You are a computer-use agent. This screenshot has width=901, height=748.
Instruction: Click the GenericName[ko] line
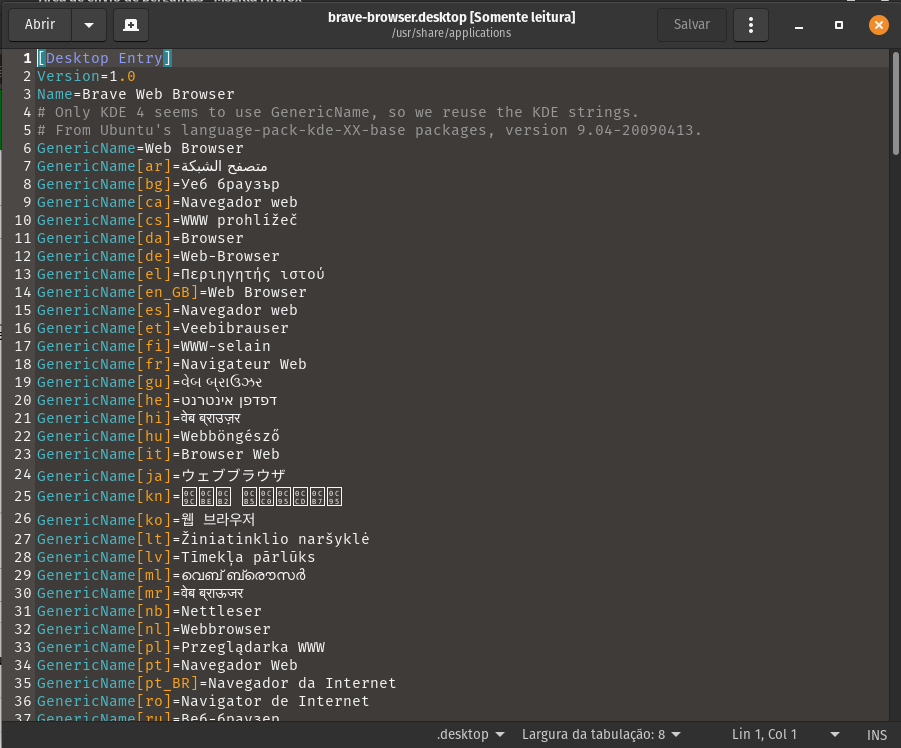[x=146, y=520]
